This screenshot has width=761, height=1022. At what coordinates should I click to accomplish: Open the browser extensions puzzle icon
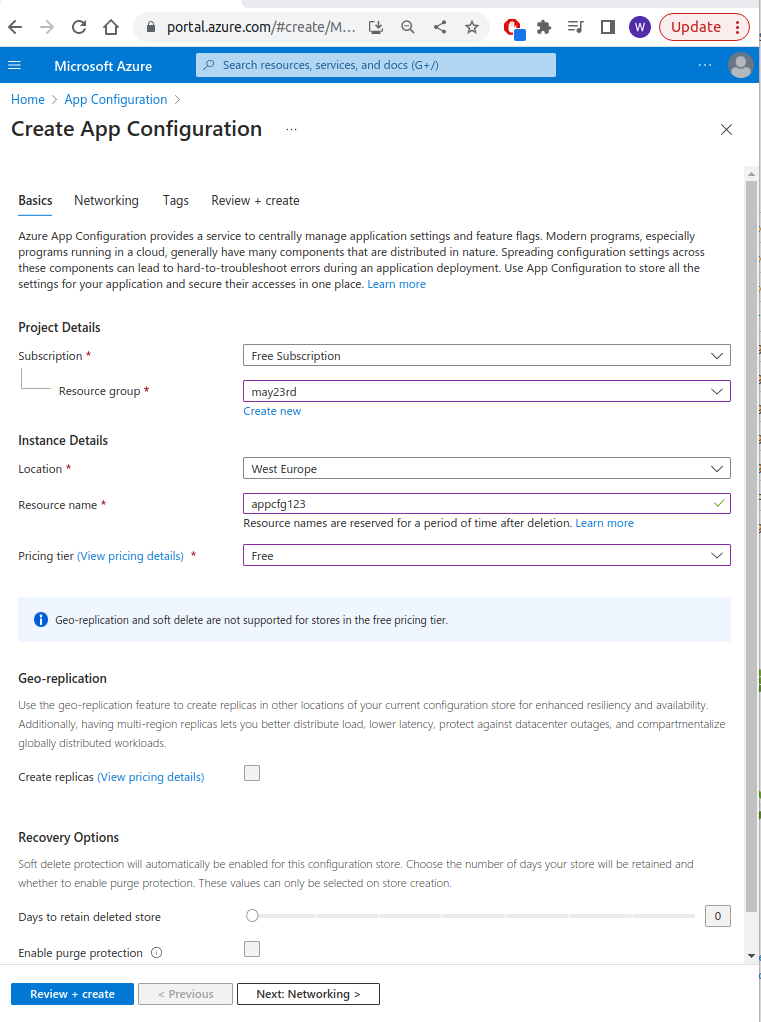click(x=544, y=27)
